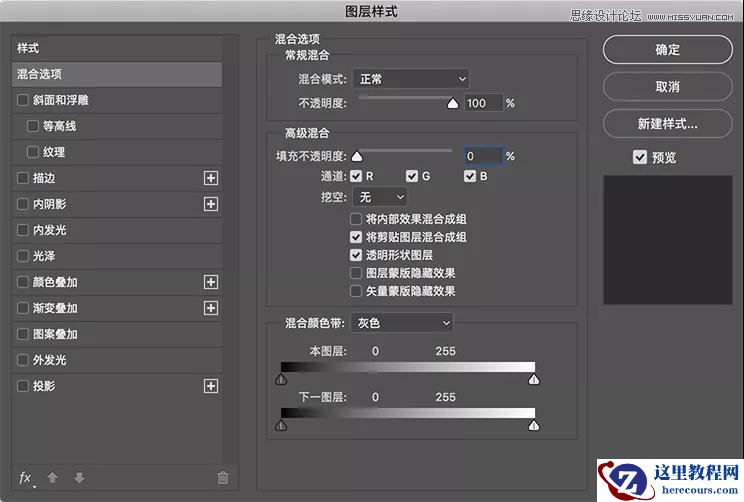Image resolution: width=744 pixels, height=502 pixels.
Task: Click the plus icon beside 投影
Action: point(211,386)
